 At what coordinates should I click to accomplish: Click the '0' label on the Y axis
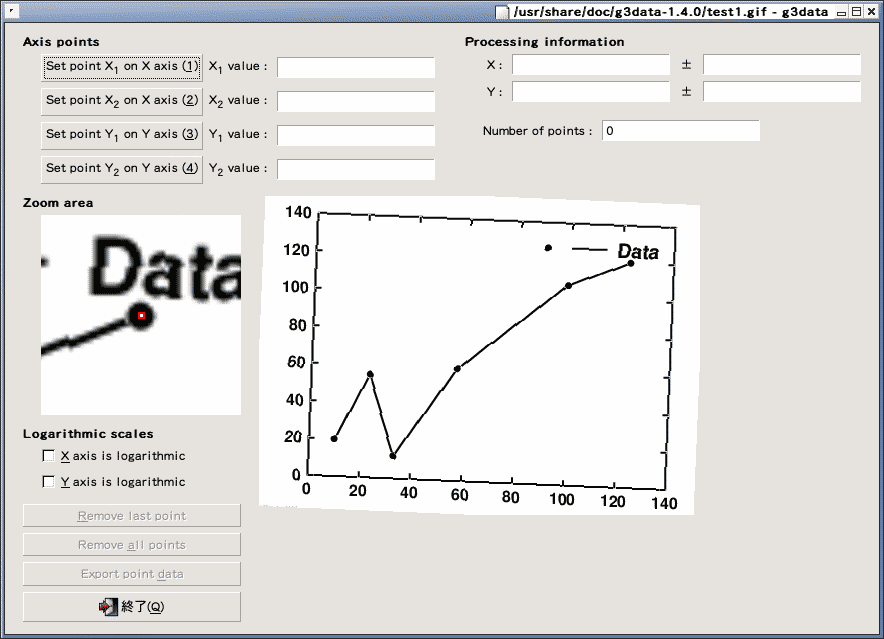[x=296, y=475]
